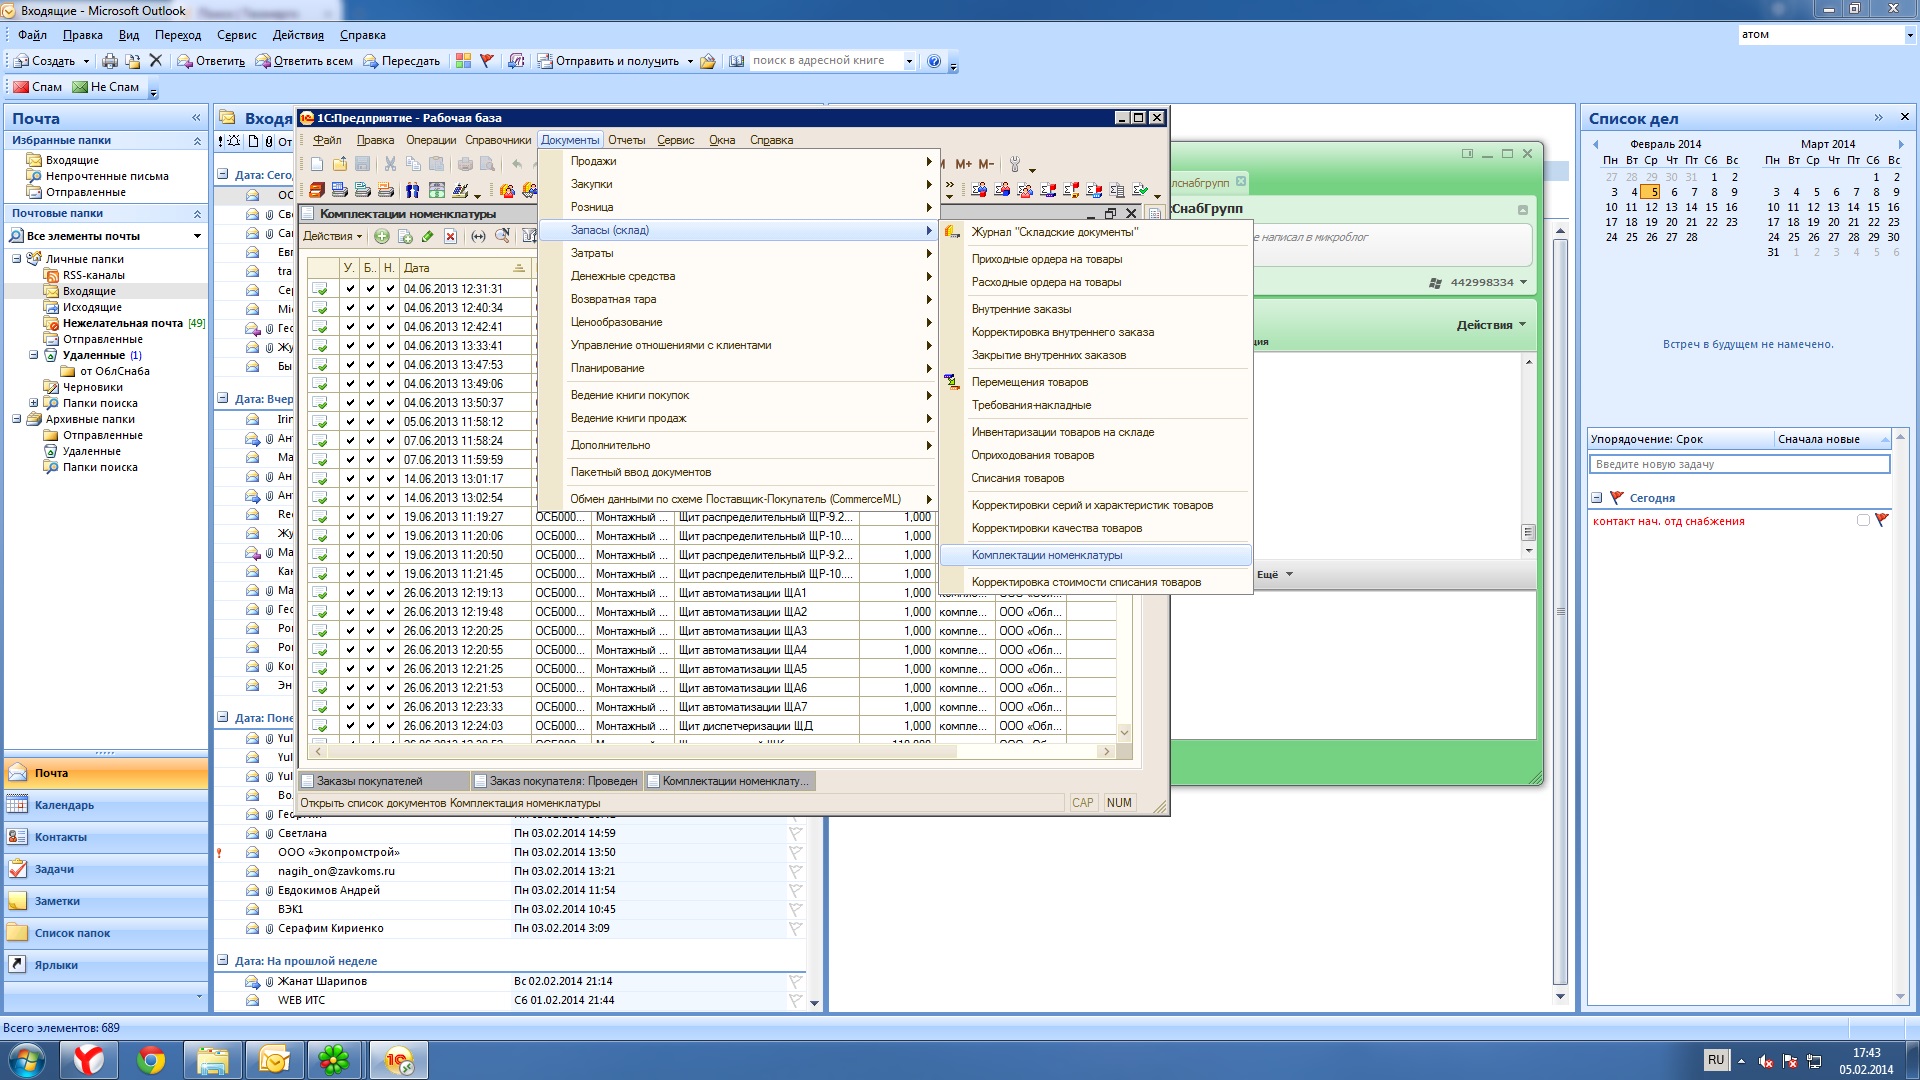Click the 1C print icon
The width and height of the screenshot is (1920, 1080).
465,164
